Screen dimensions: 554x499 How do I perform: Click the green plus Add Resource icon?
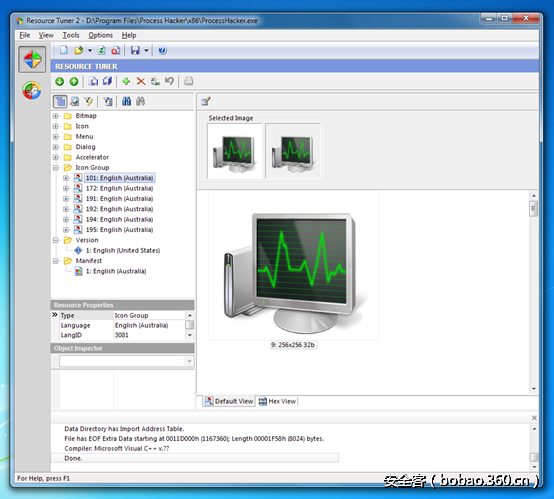click(126, 82)
